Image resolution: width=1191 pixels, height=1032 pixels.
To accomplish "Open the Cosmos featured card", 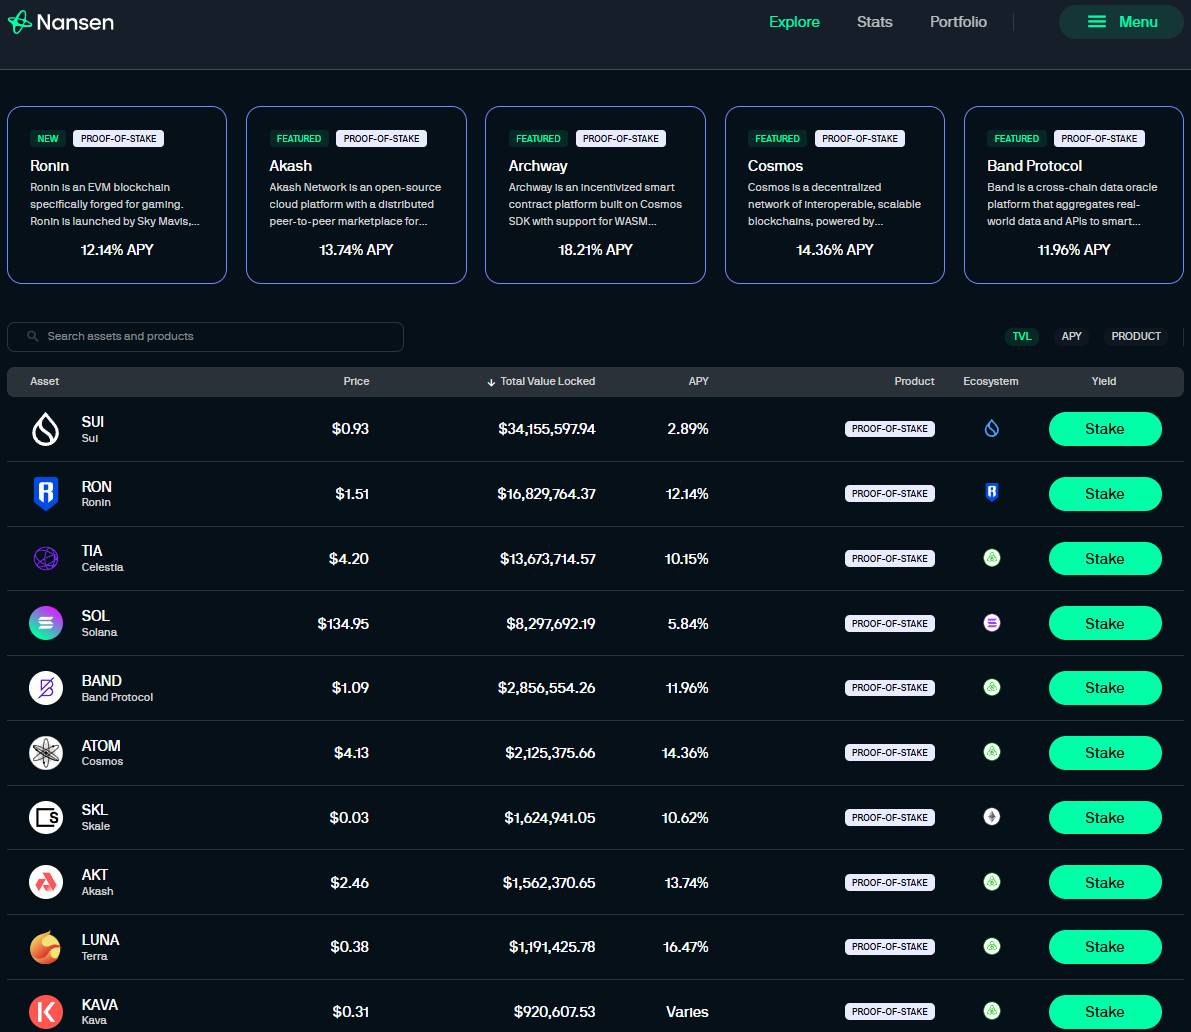I will coord(835,195).
